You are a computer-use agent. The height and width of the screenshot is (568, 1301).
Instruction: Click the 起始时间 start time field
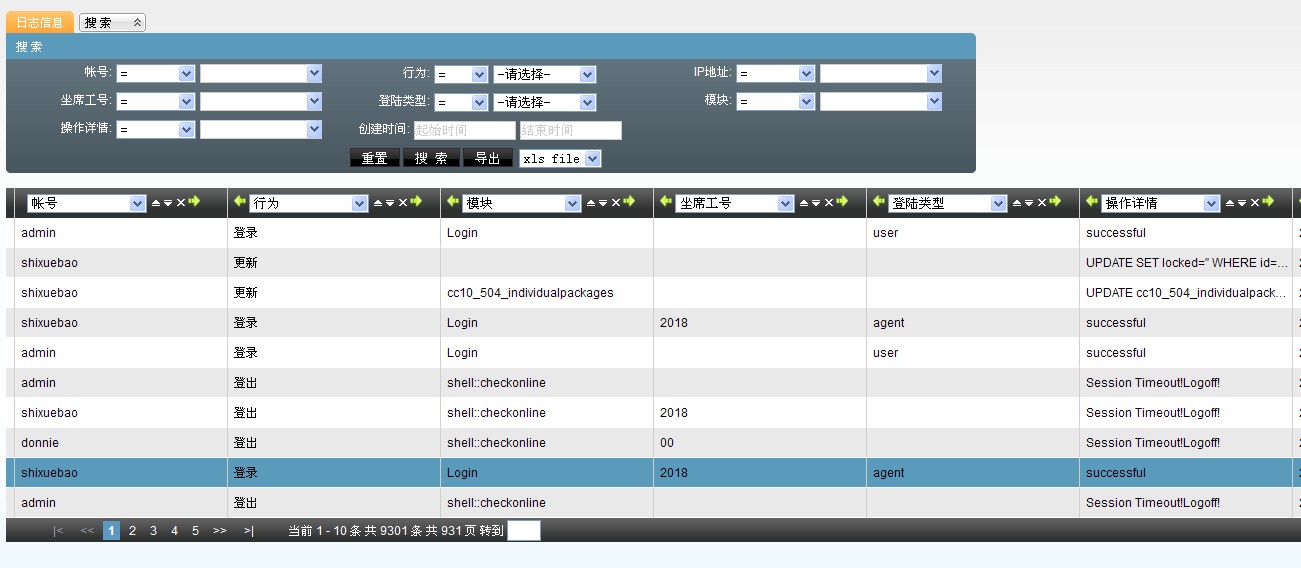tap(464, 130)
